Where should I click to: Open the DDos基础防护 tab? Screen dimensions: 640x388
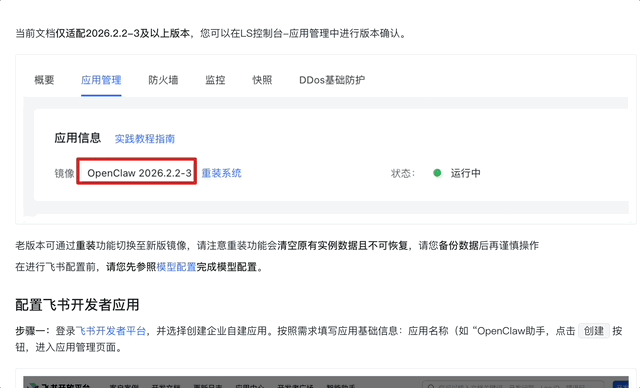pos(332,80)
